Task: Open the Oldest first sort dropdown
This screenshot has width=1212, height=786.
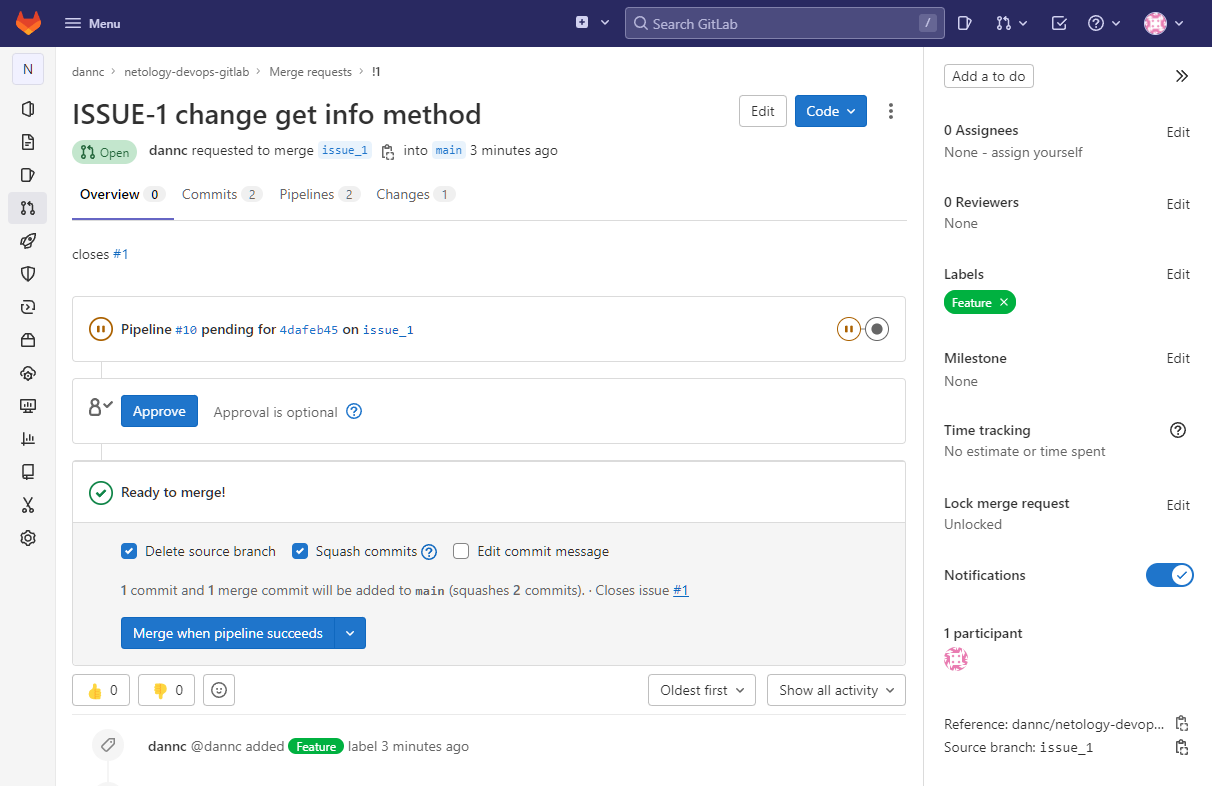Action: (x=701, y=690)
